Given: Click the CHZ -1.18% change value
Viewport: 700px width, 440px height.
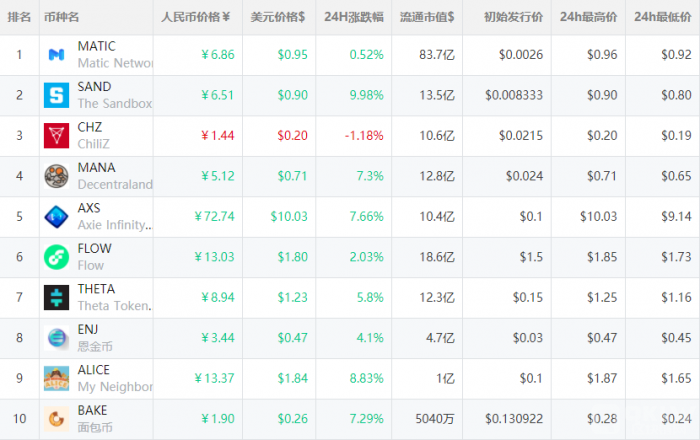Looking at the screenshot, I should pos(364,136).
